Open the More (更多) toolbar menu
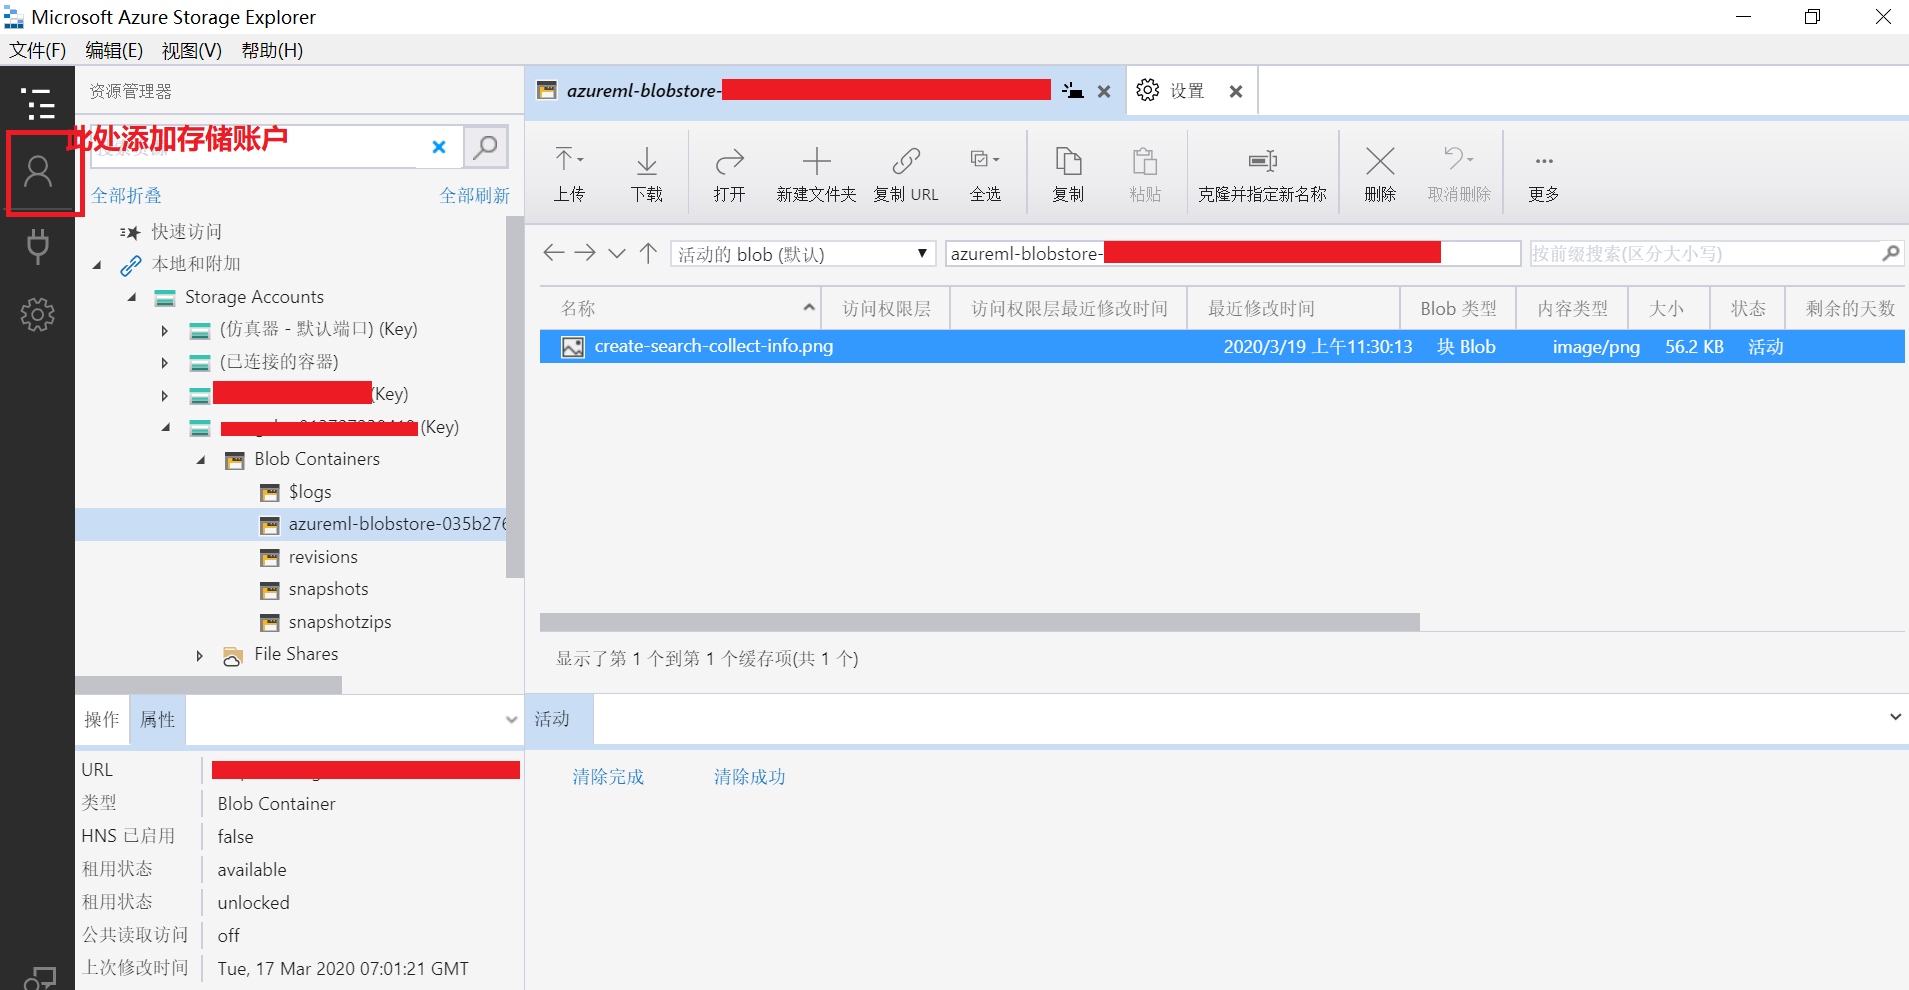The image size is (1909, 990). [1544, 173]
